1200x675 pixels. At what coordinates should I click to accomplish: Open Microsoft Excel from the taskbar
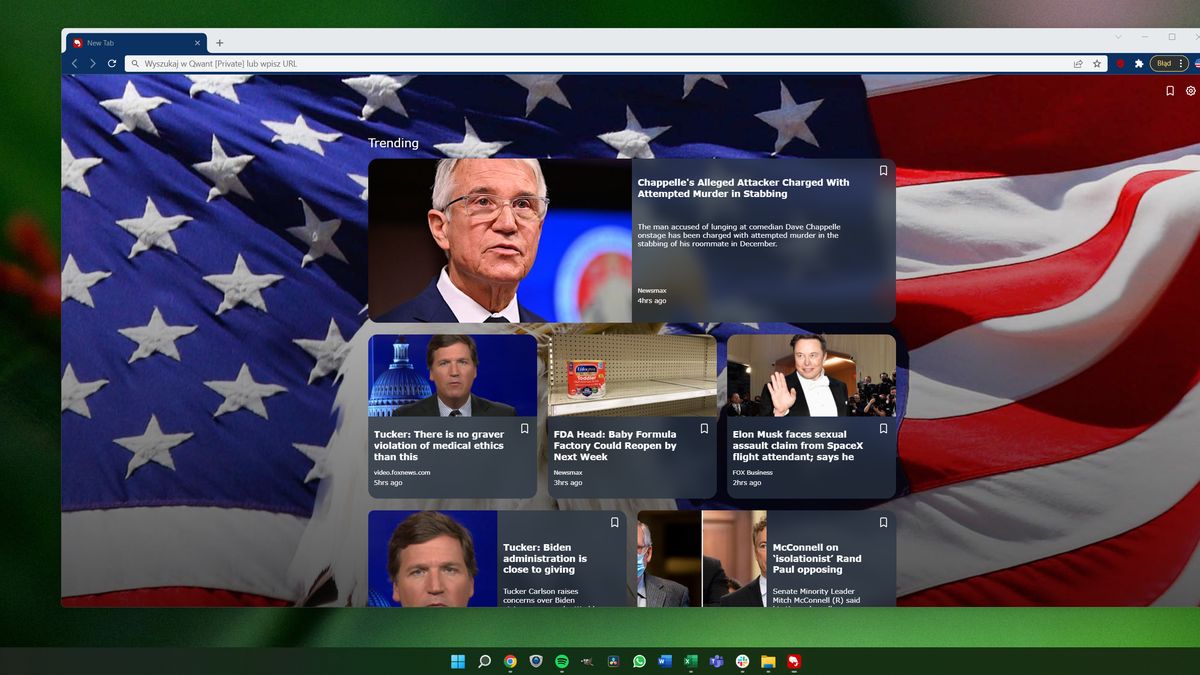(x=691, y=661)
